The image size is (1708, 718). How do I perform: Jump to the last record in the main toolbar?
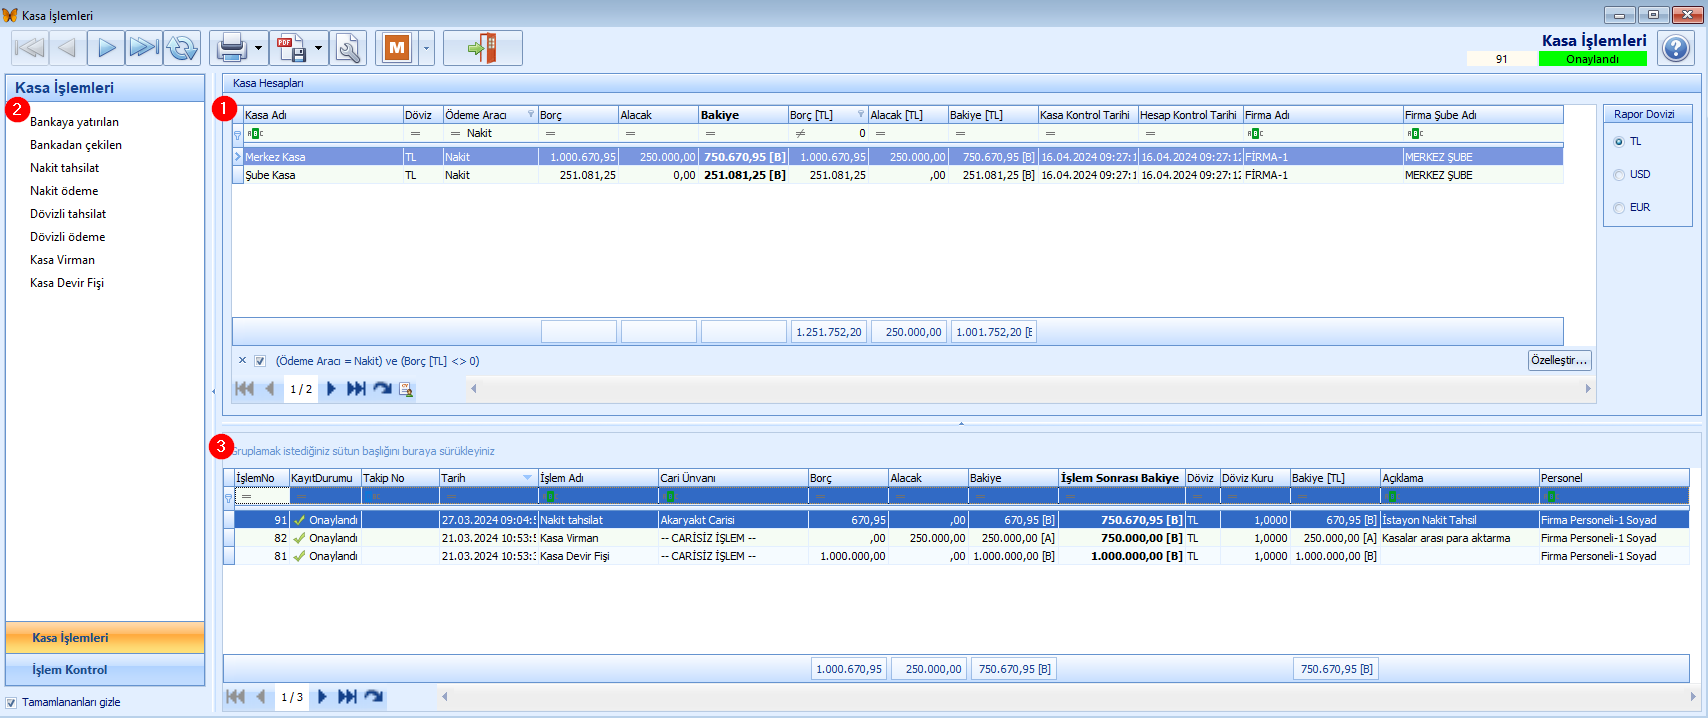coord(144,47)
